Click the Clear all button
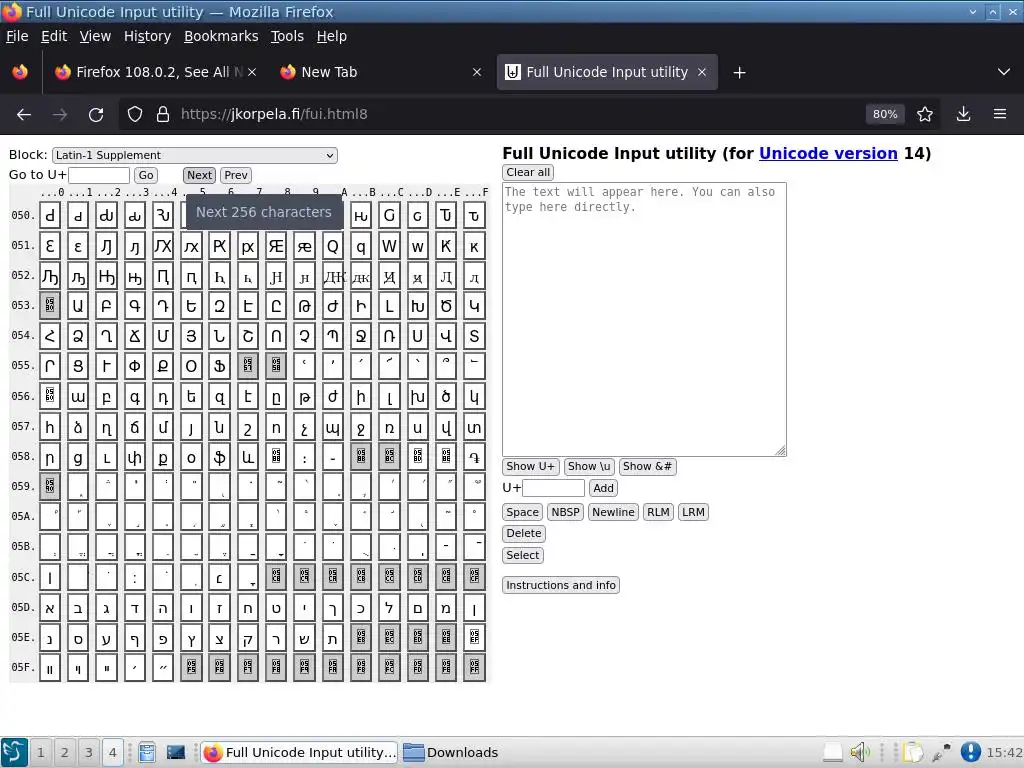The width and height of the screenshot is (1024, 768). click(528, 172)
